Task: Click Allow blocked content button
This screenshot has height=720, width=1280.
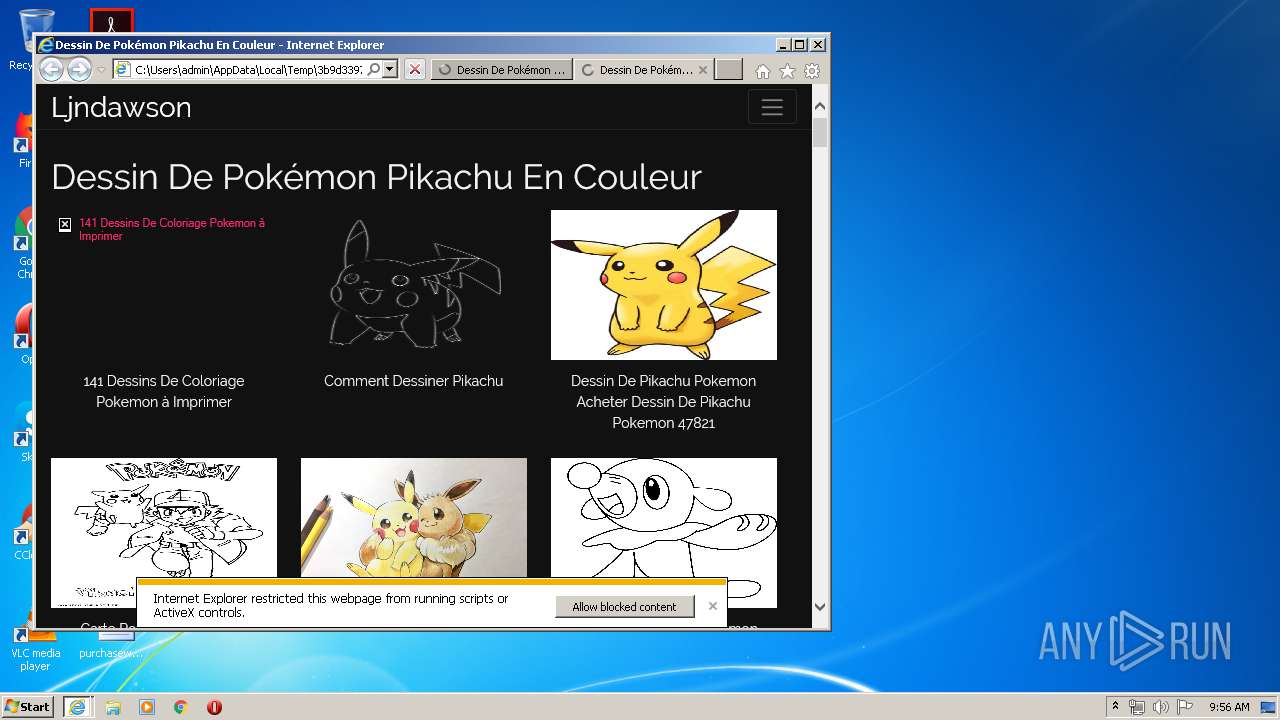Action: (624, 607)
